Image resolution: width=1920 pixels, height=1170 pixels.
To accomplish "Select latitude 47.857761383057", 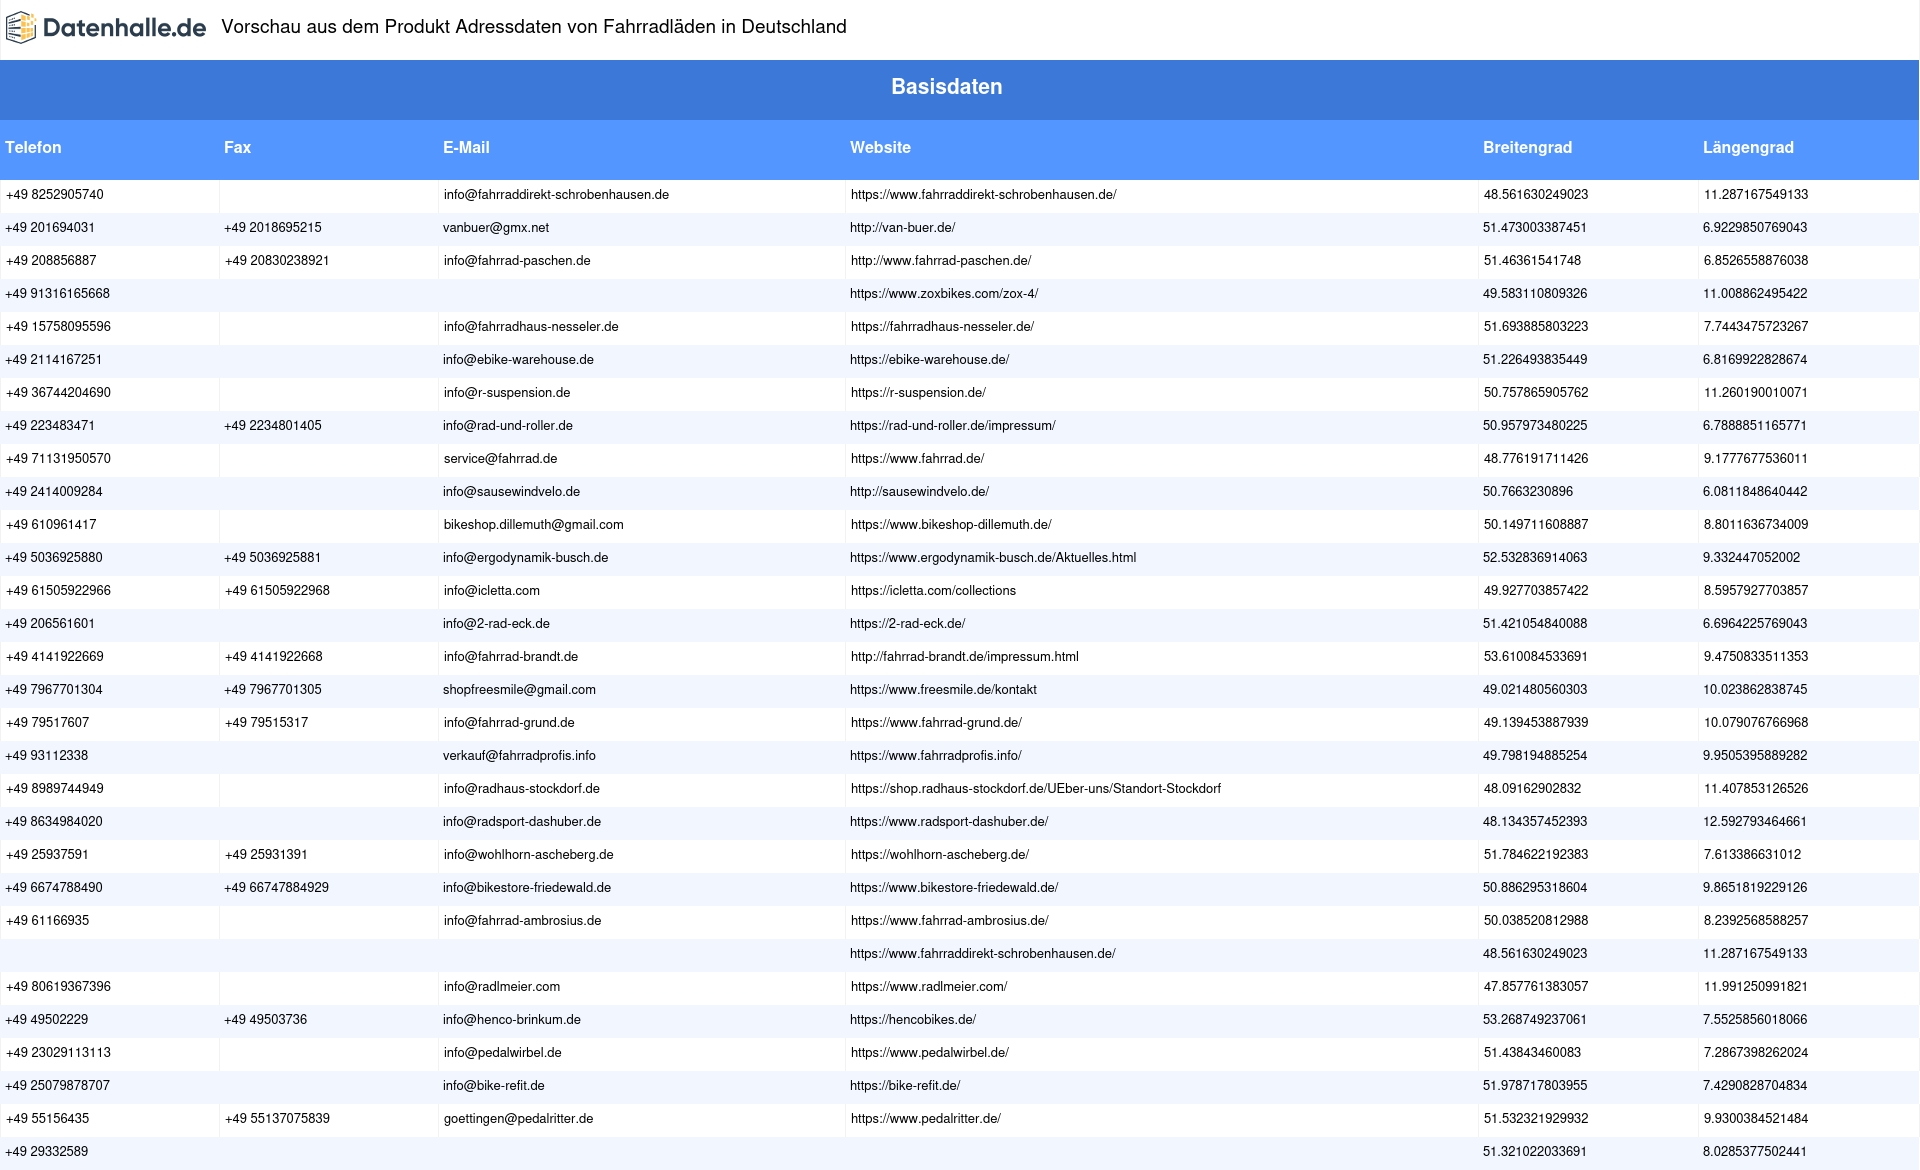I will [x=1536, y=987].
